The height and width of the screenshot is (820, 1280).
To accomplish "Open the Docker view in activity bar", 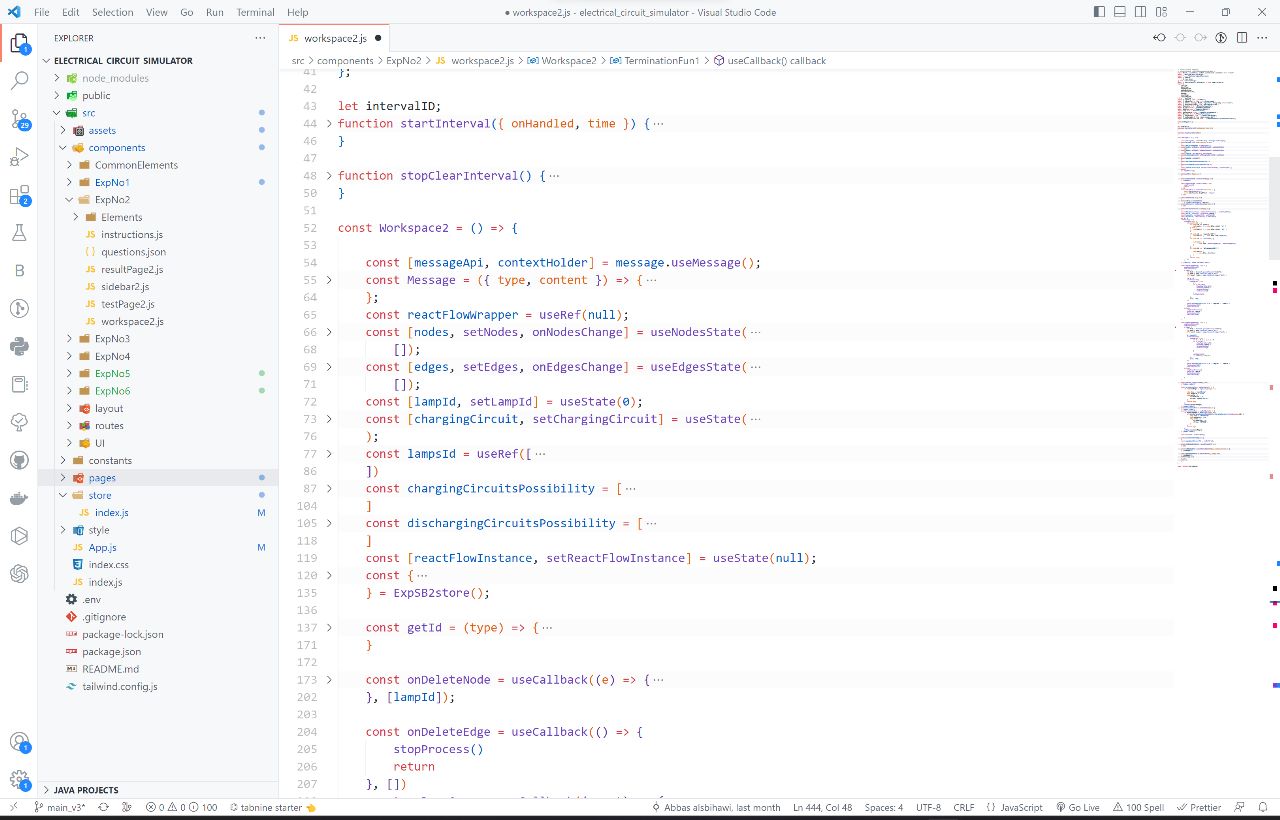I will [19, 498].
